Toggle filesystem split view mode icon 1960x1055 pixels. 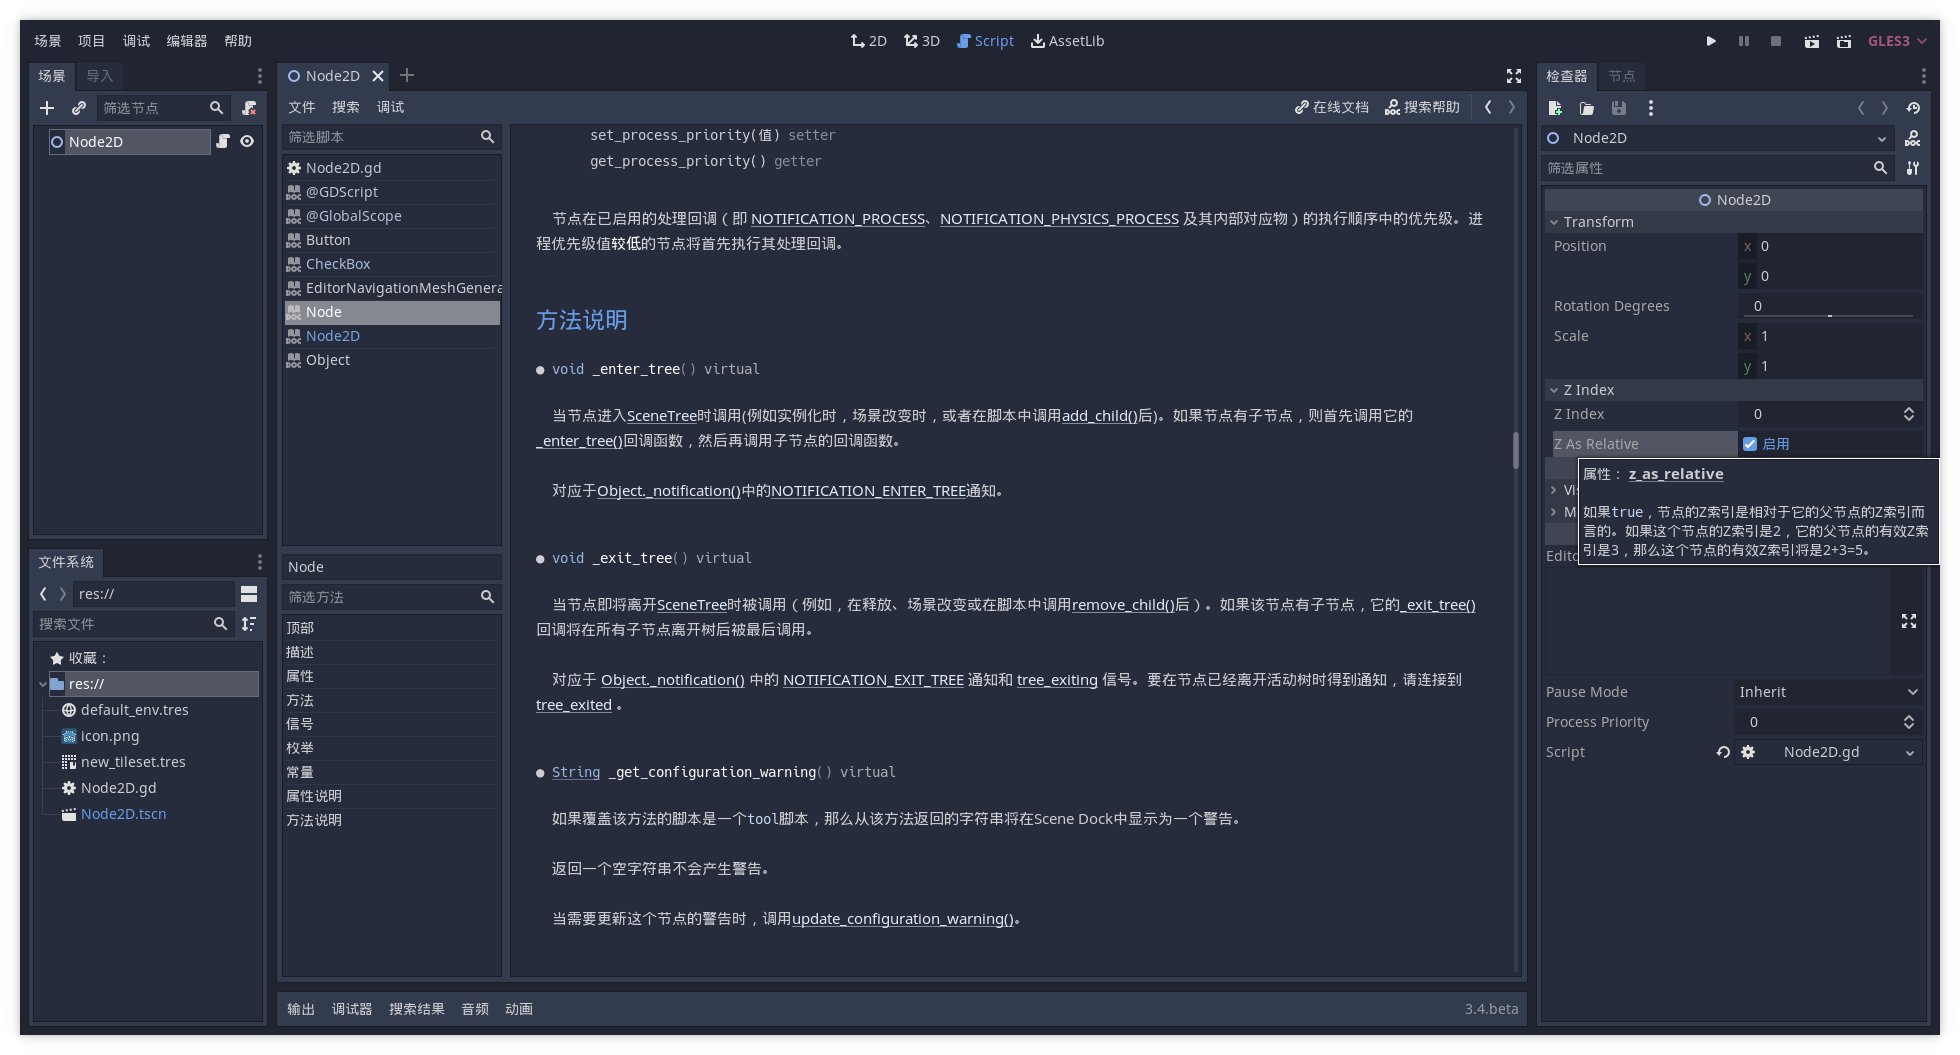pyautogui.click(x=249, y=594)
